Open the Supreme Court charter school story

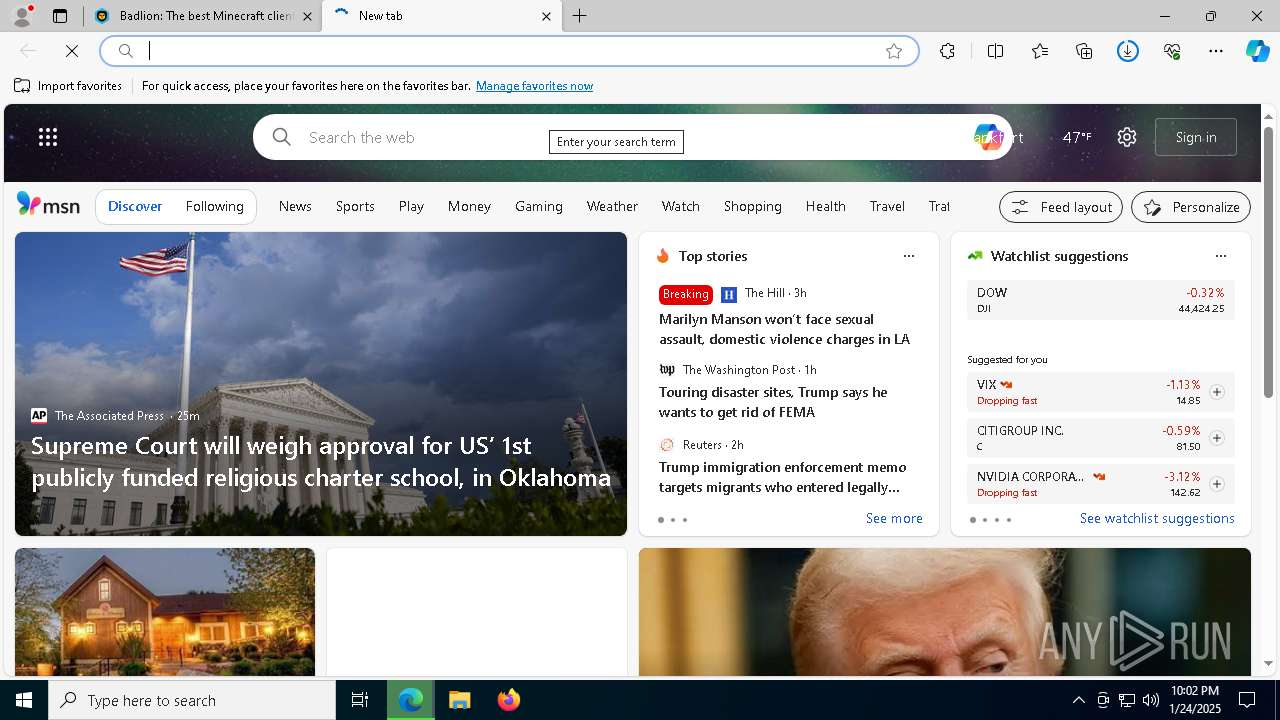click(x=321, y=461)
